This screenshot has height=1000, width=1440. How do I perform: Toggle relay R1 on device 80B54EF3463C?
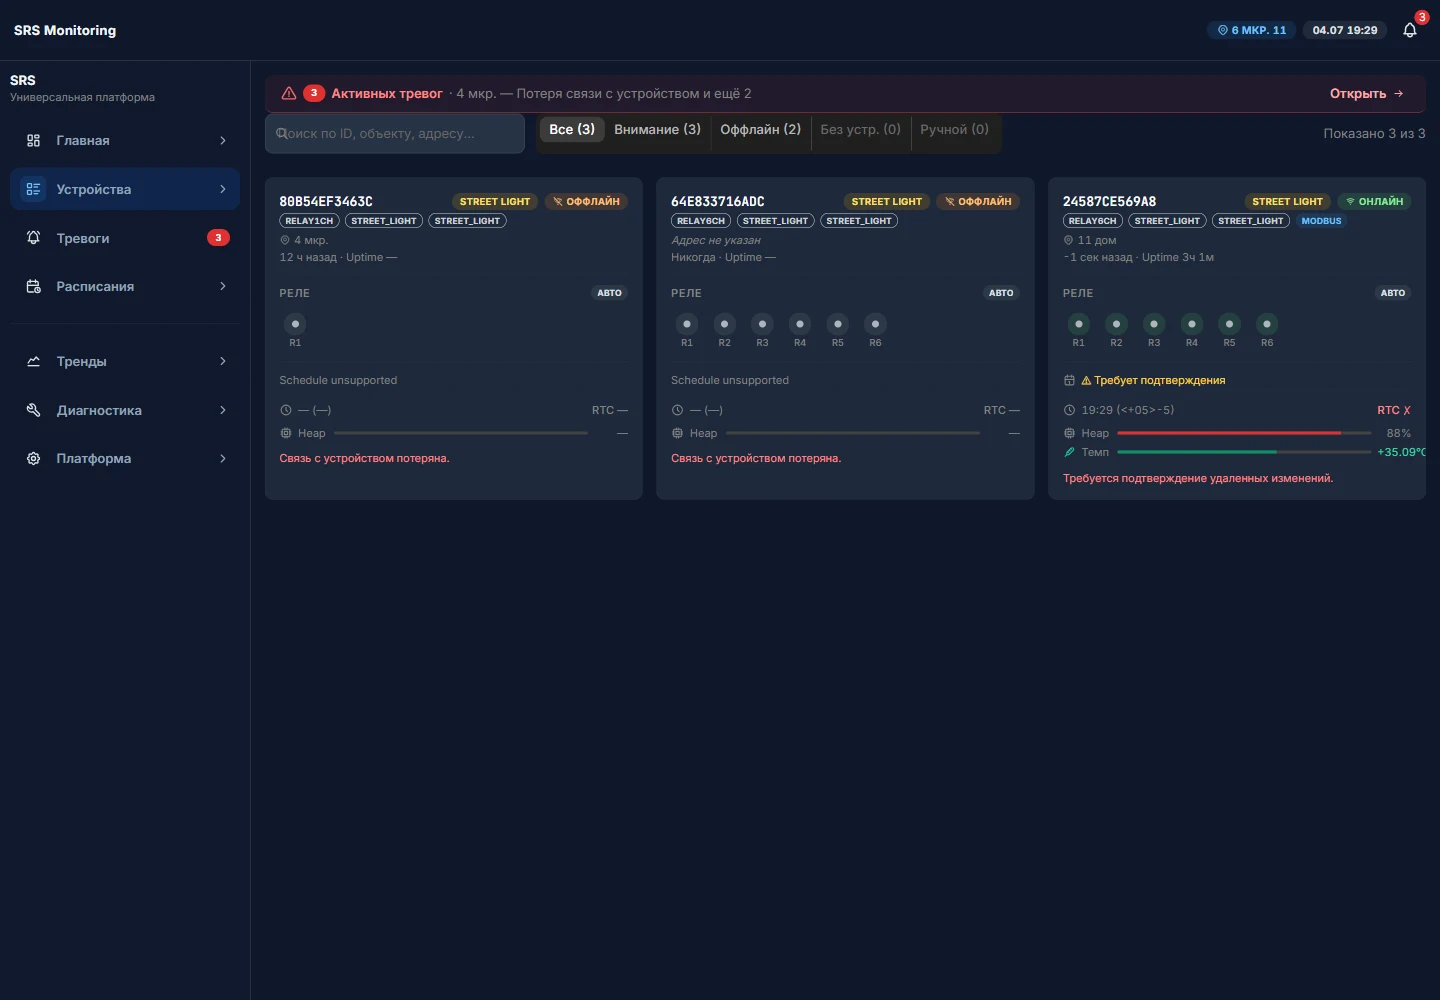click(295, 324)
